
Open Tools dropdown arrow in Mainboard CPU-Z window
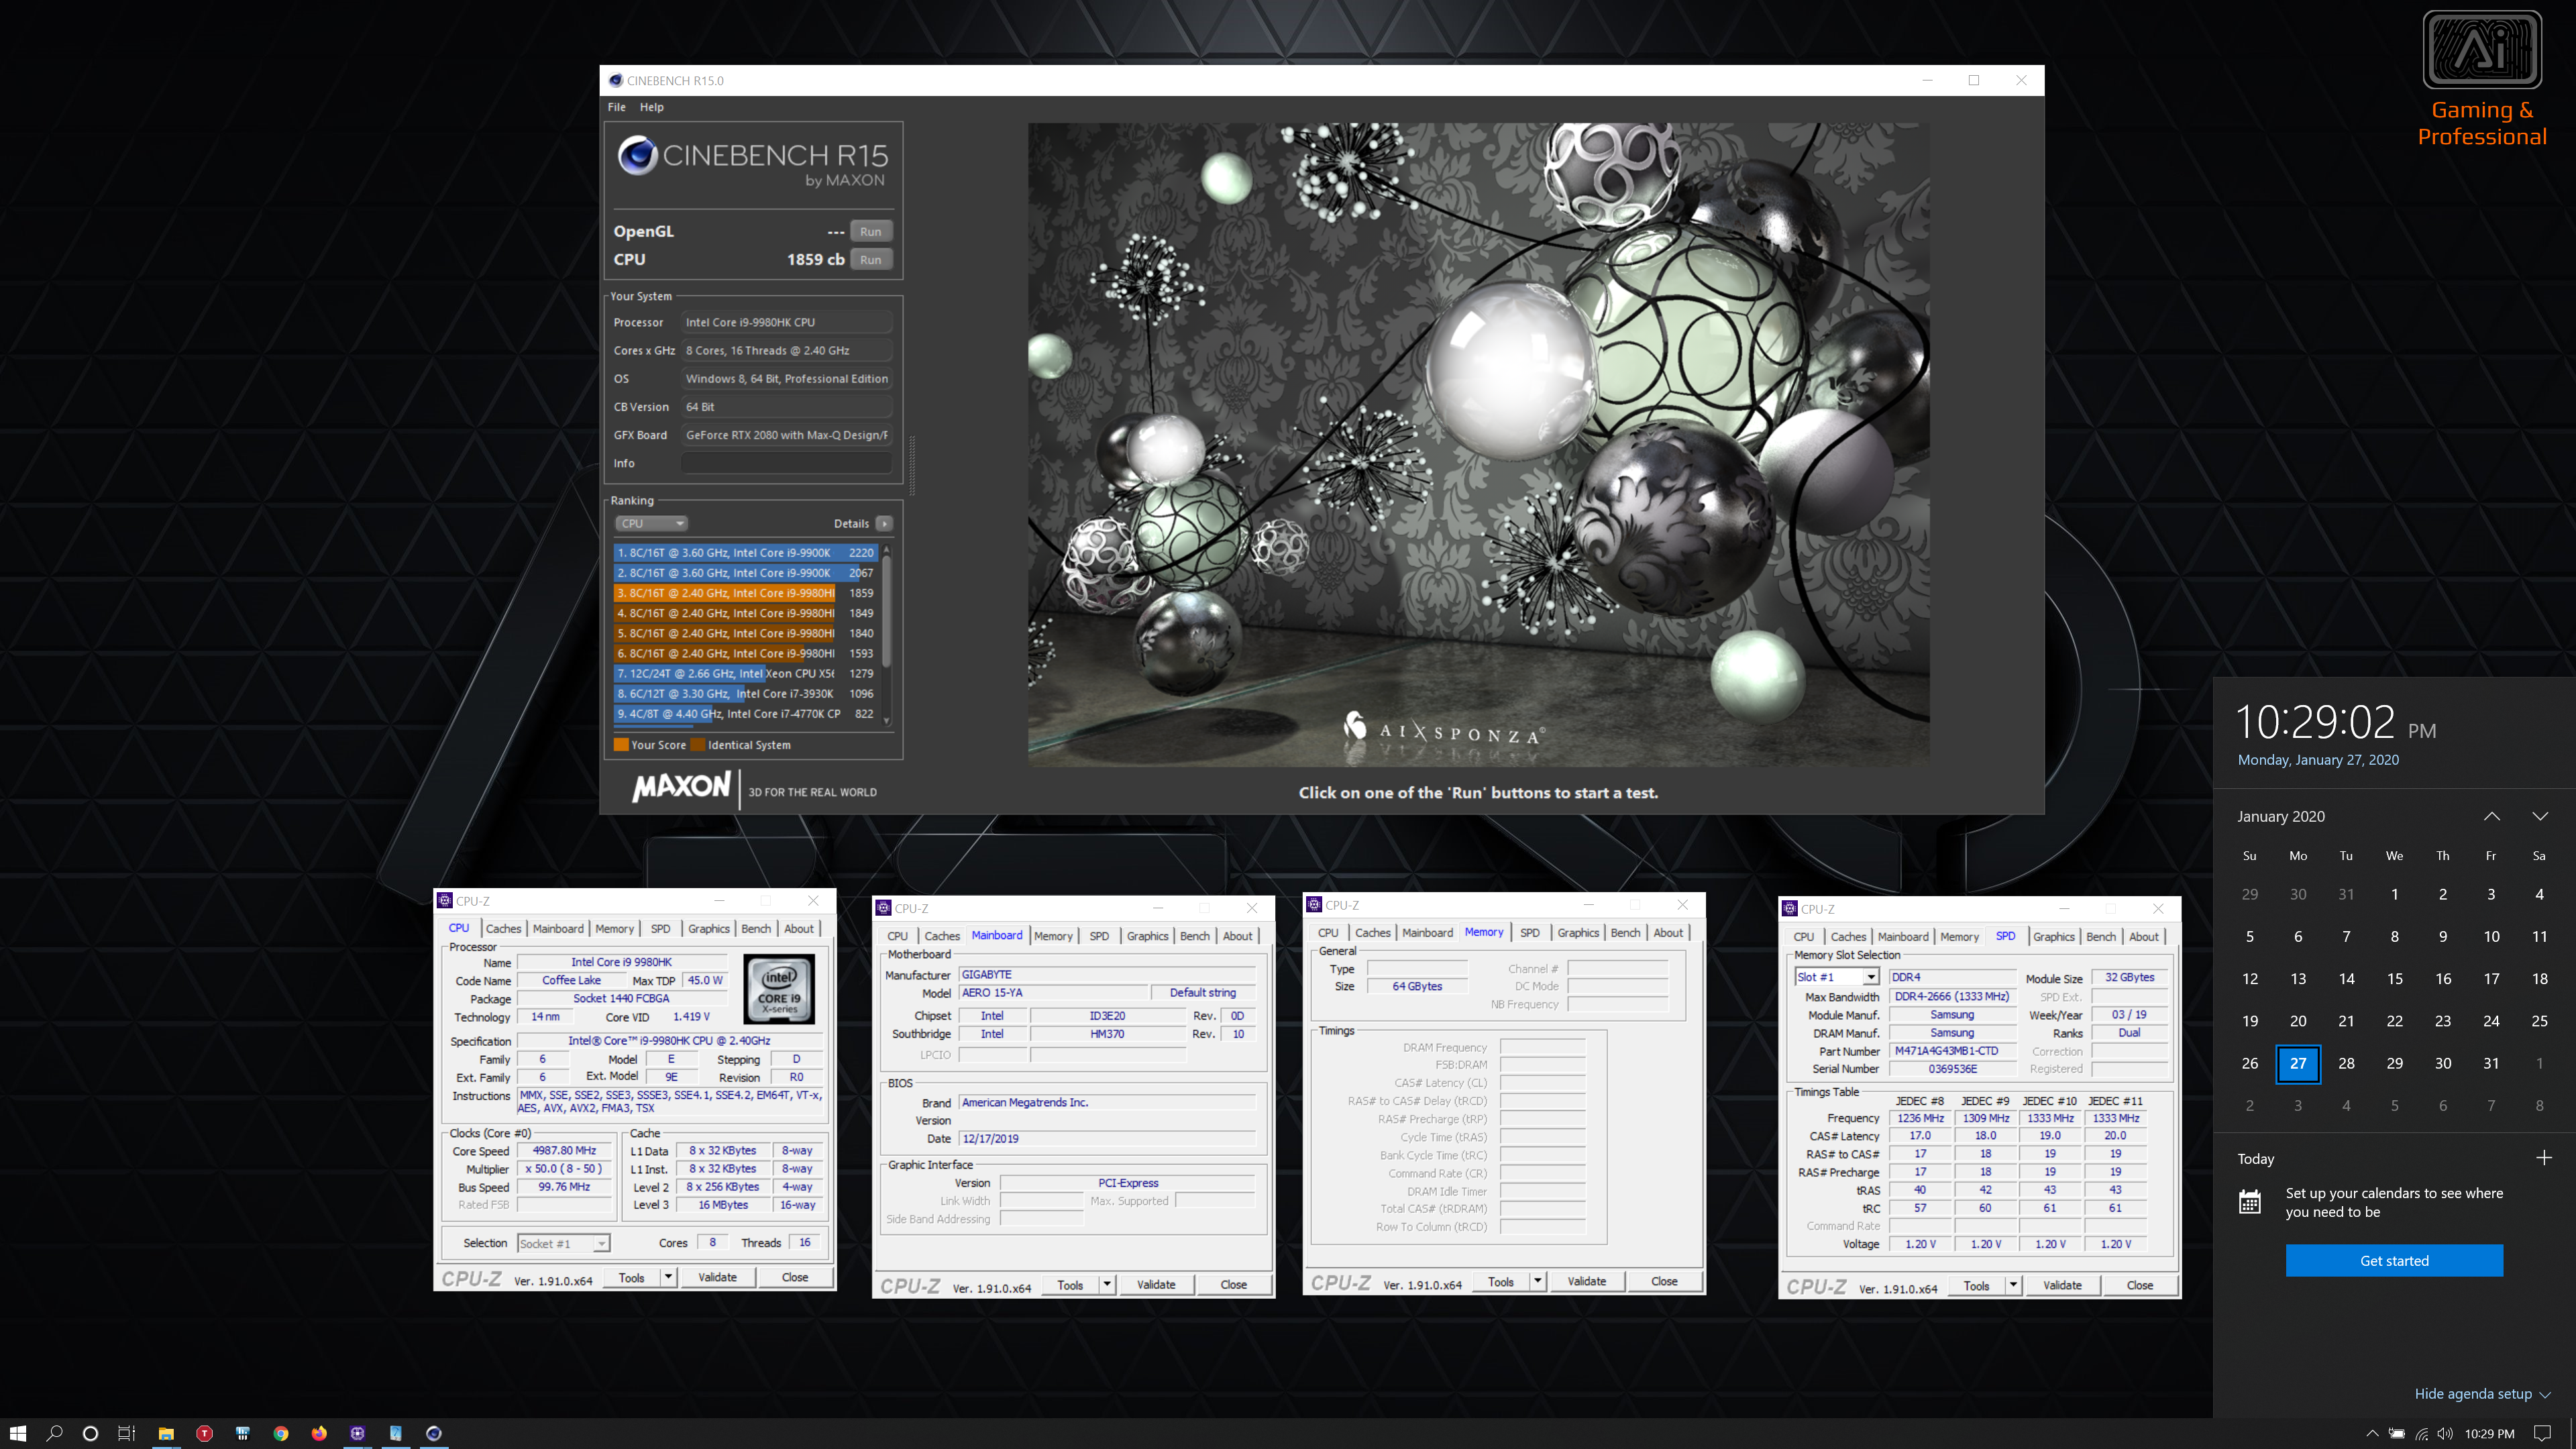click(x=1107, y=1285)
